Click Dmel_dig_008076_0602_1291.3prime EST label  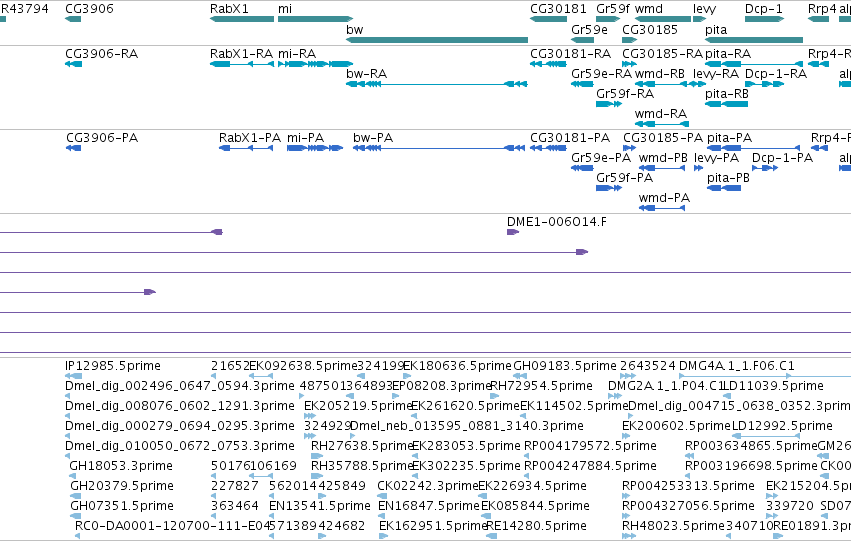pyautogui.click(x=180, y=406)
